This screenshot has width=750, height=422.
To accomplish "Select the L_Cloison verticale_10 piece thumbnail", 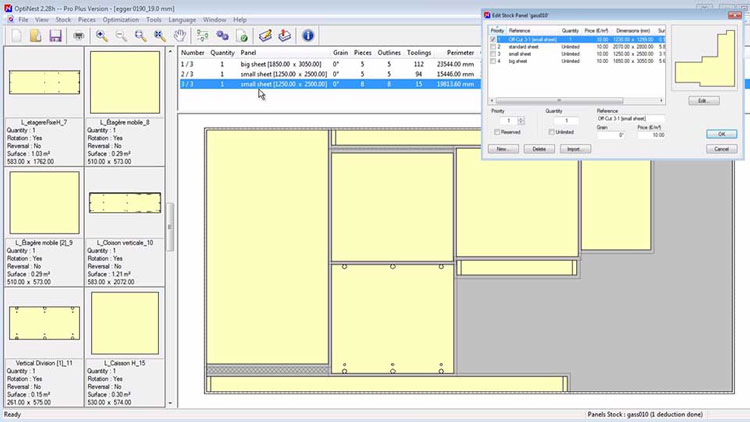I will (x=125, y=203).
